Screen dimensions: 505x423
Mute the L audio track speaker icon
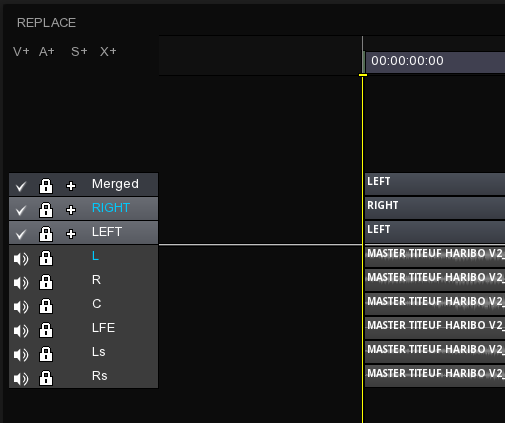(21, 259)
